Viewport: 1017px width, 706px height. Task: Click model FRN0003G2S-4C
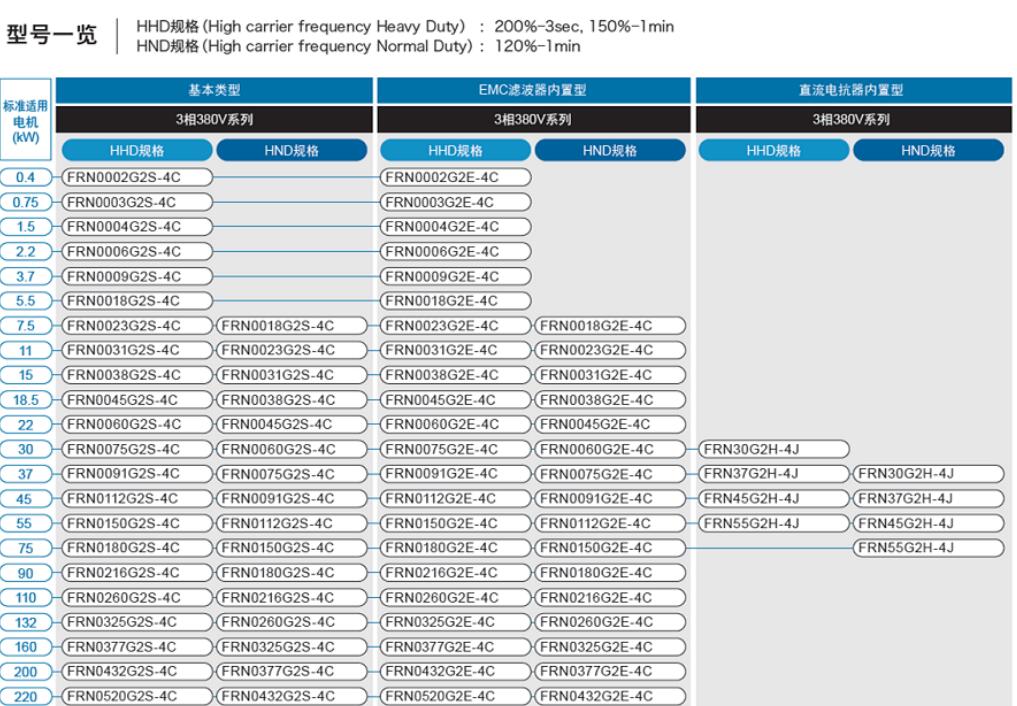tap(137, 202)
